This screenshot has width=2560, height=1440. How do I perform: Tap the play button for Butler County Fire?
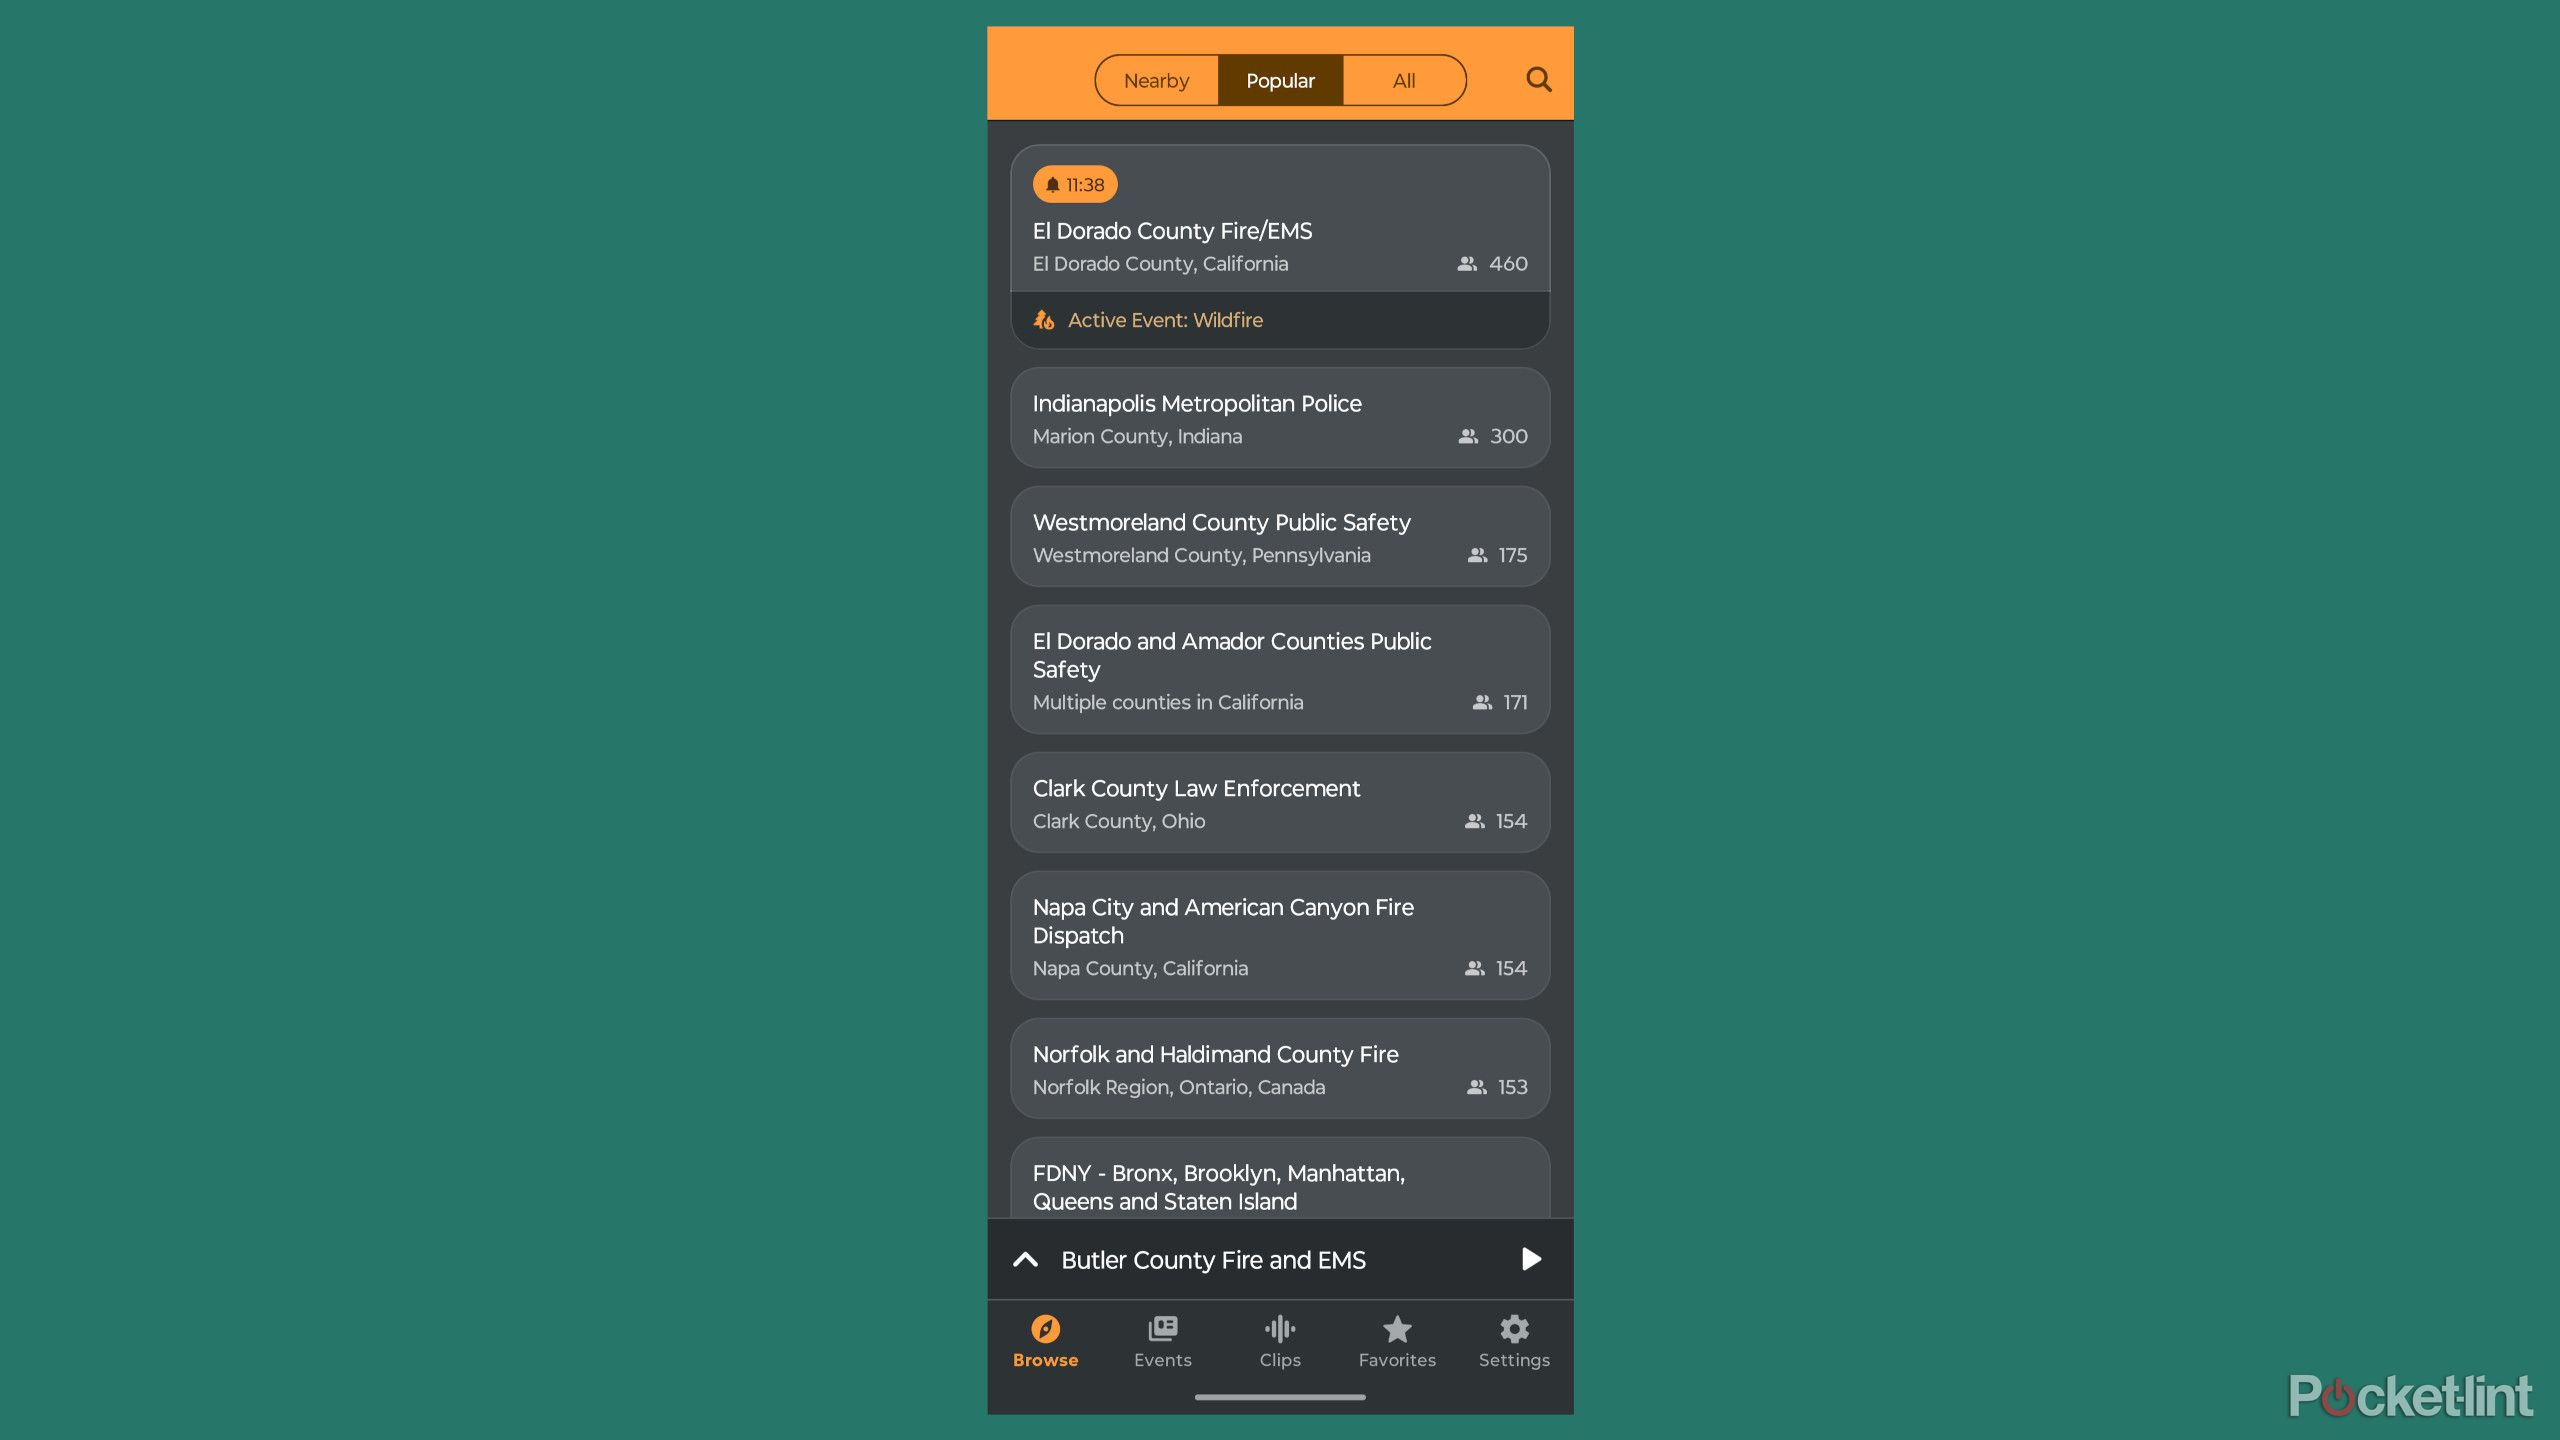click(x=1531, y=1259)
